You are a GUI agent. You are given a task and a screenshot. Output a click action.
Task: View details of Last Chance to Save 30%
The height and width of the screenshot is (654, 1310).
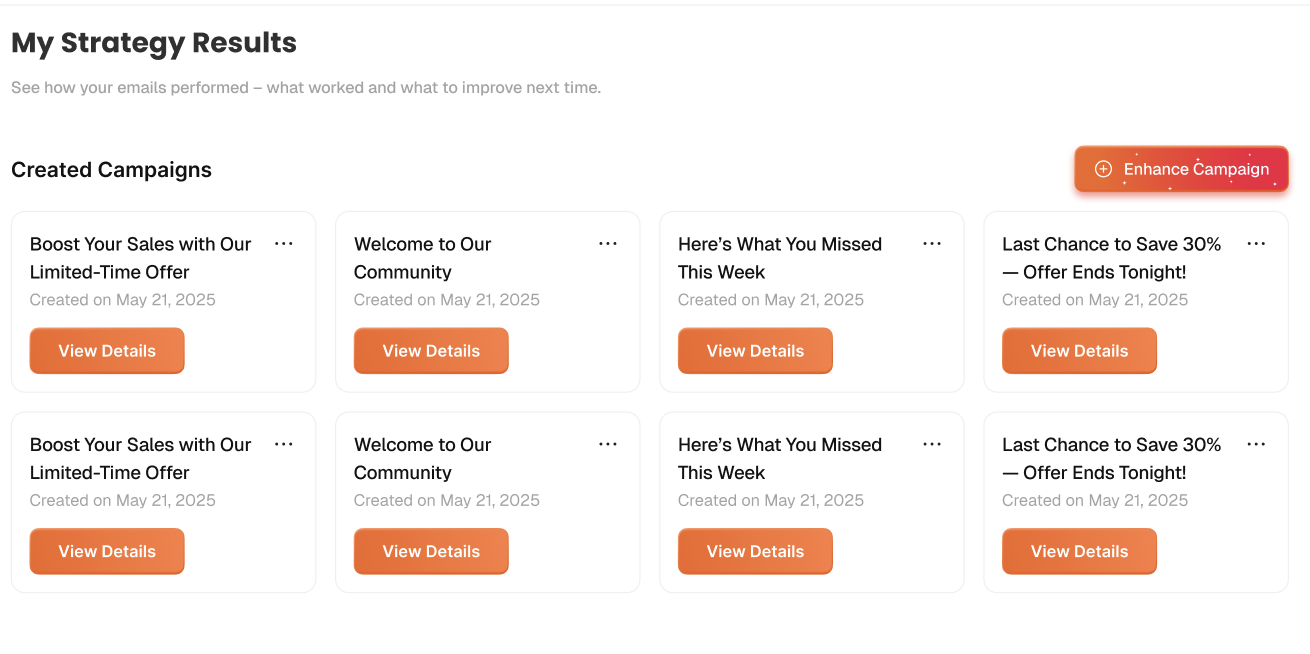1079,351
